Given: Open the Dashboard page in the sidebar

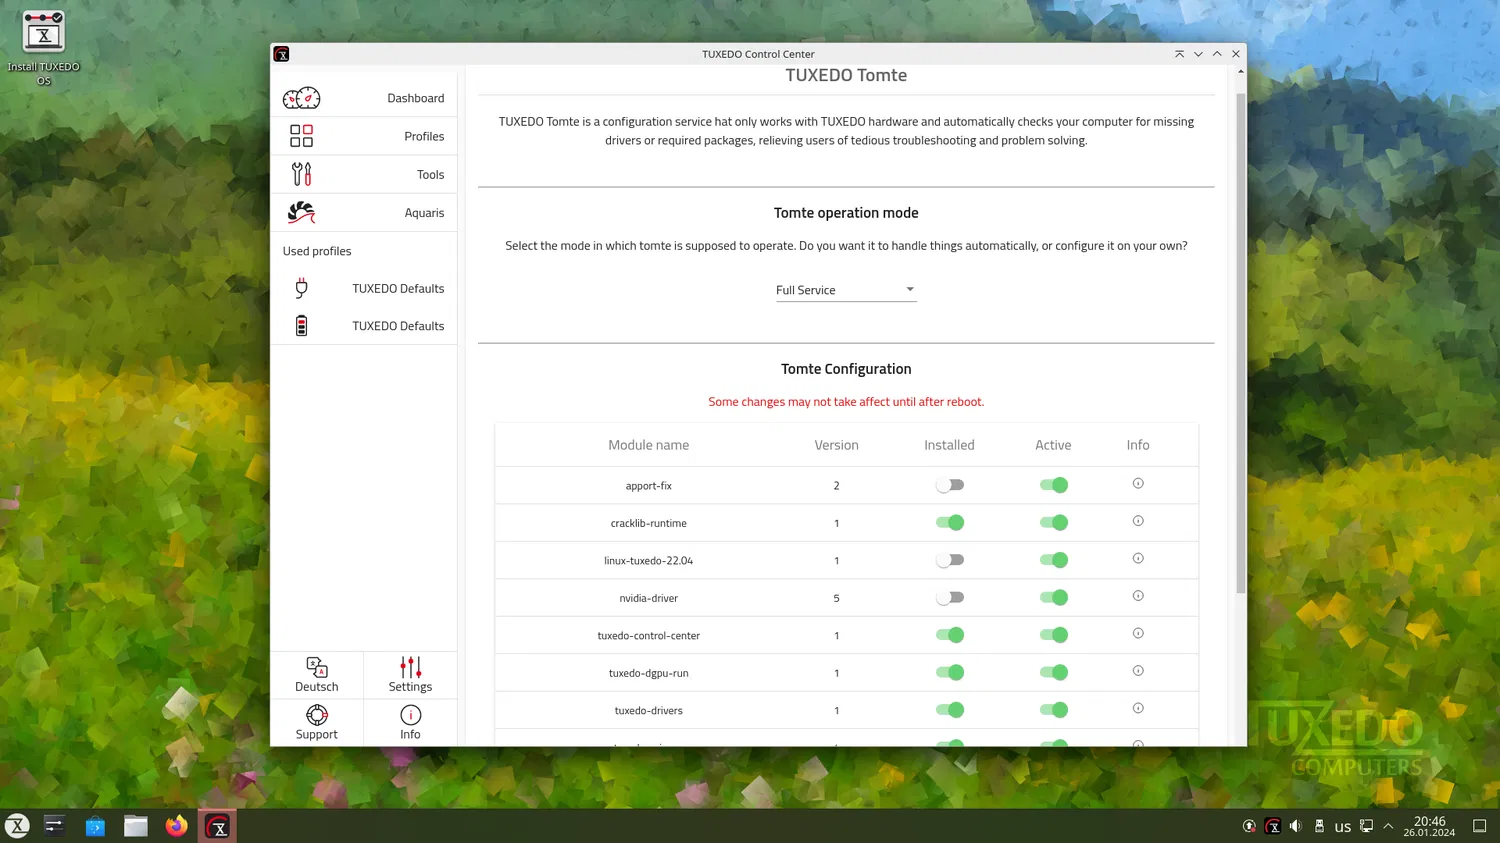Looking at the screenshot, I should tap(364, 98).
